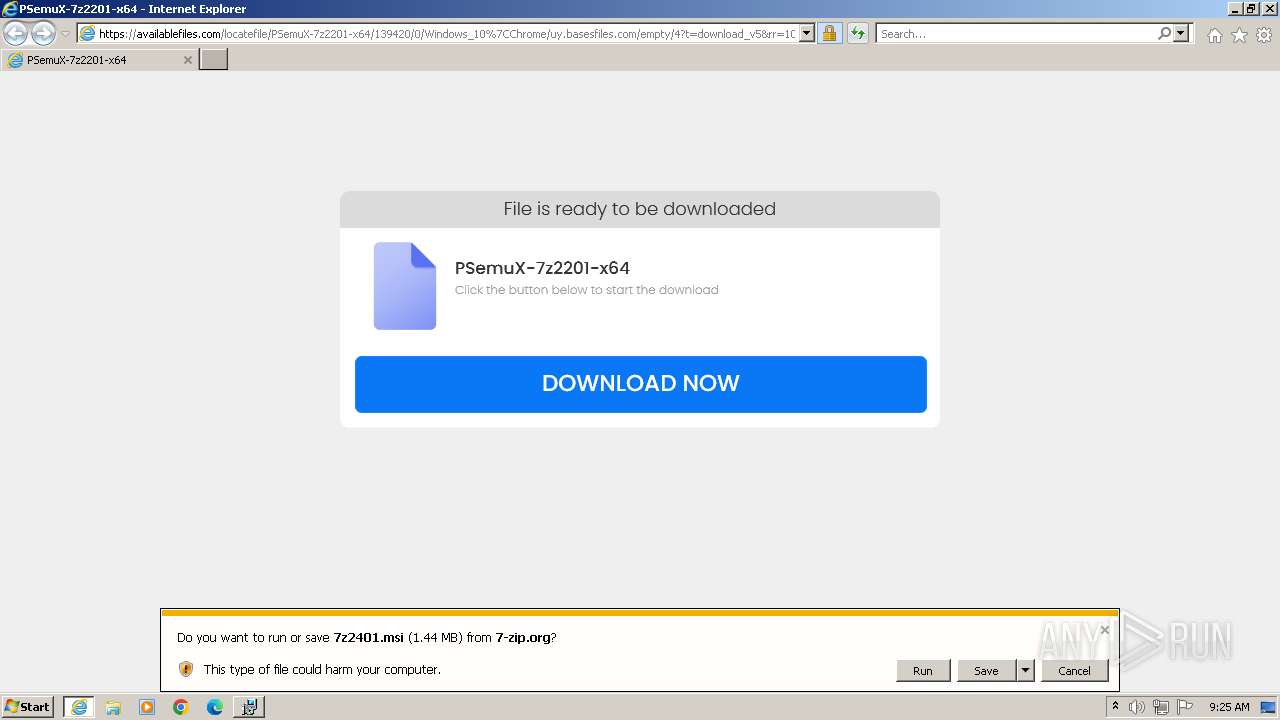Launch Microsoft Edge from taskbar
Viewport: 1280px width, 720px height.
click(x=215, y=707)
